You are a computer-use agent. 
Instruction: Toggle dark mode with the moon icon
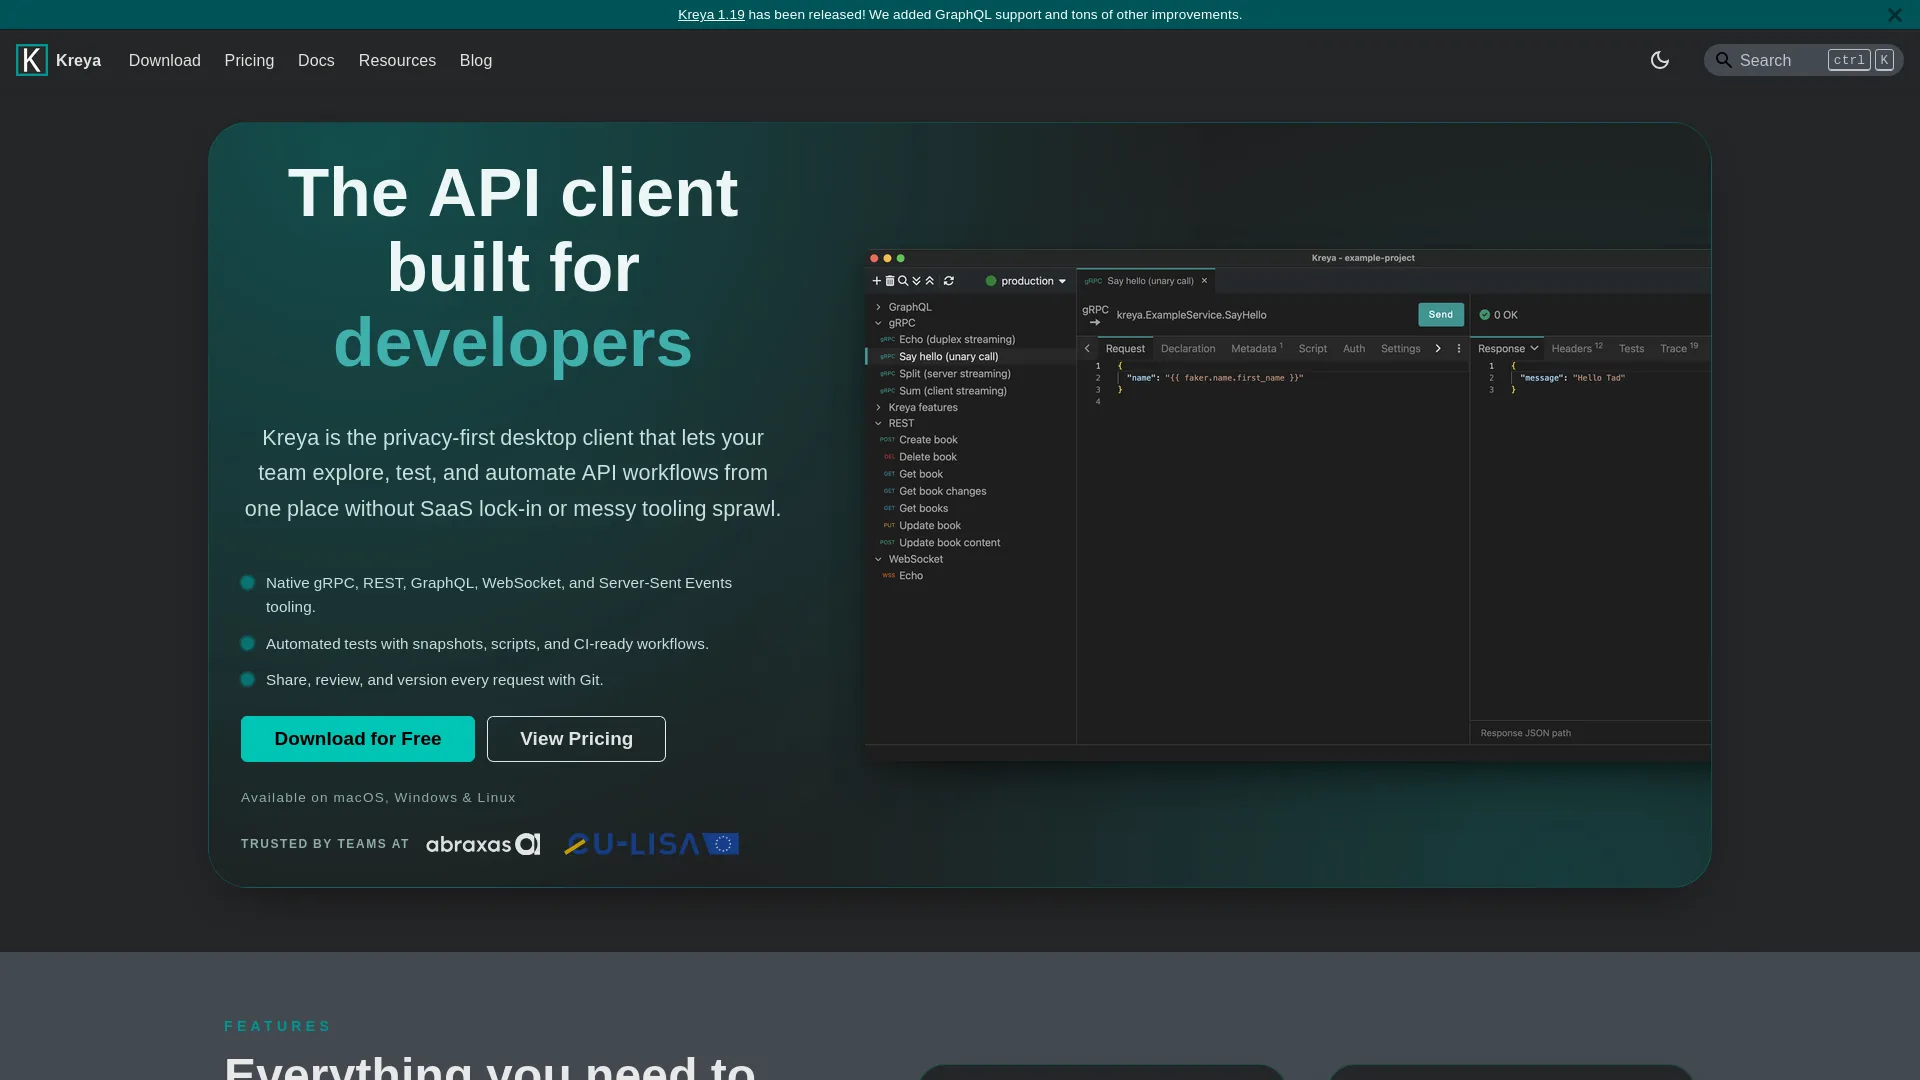tap(1660, 60)
